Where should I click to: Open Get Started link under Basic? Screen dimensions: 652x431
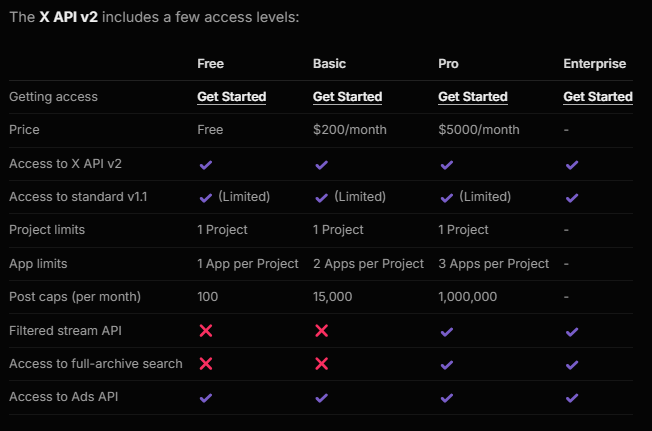[347, 97]
